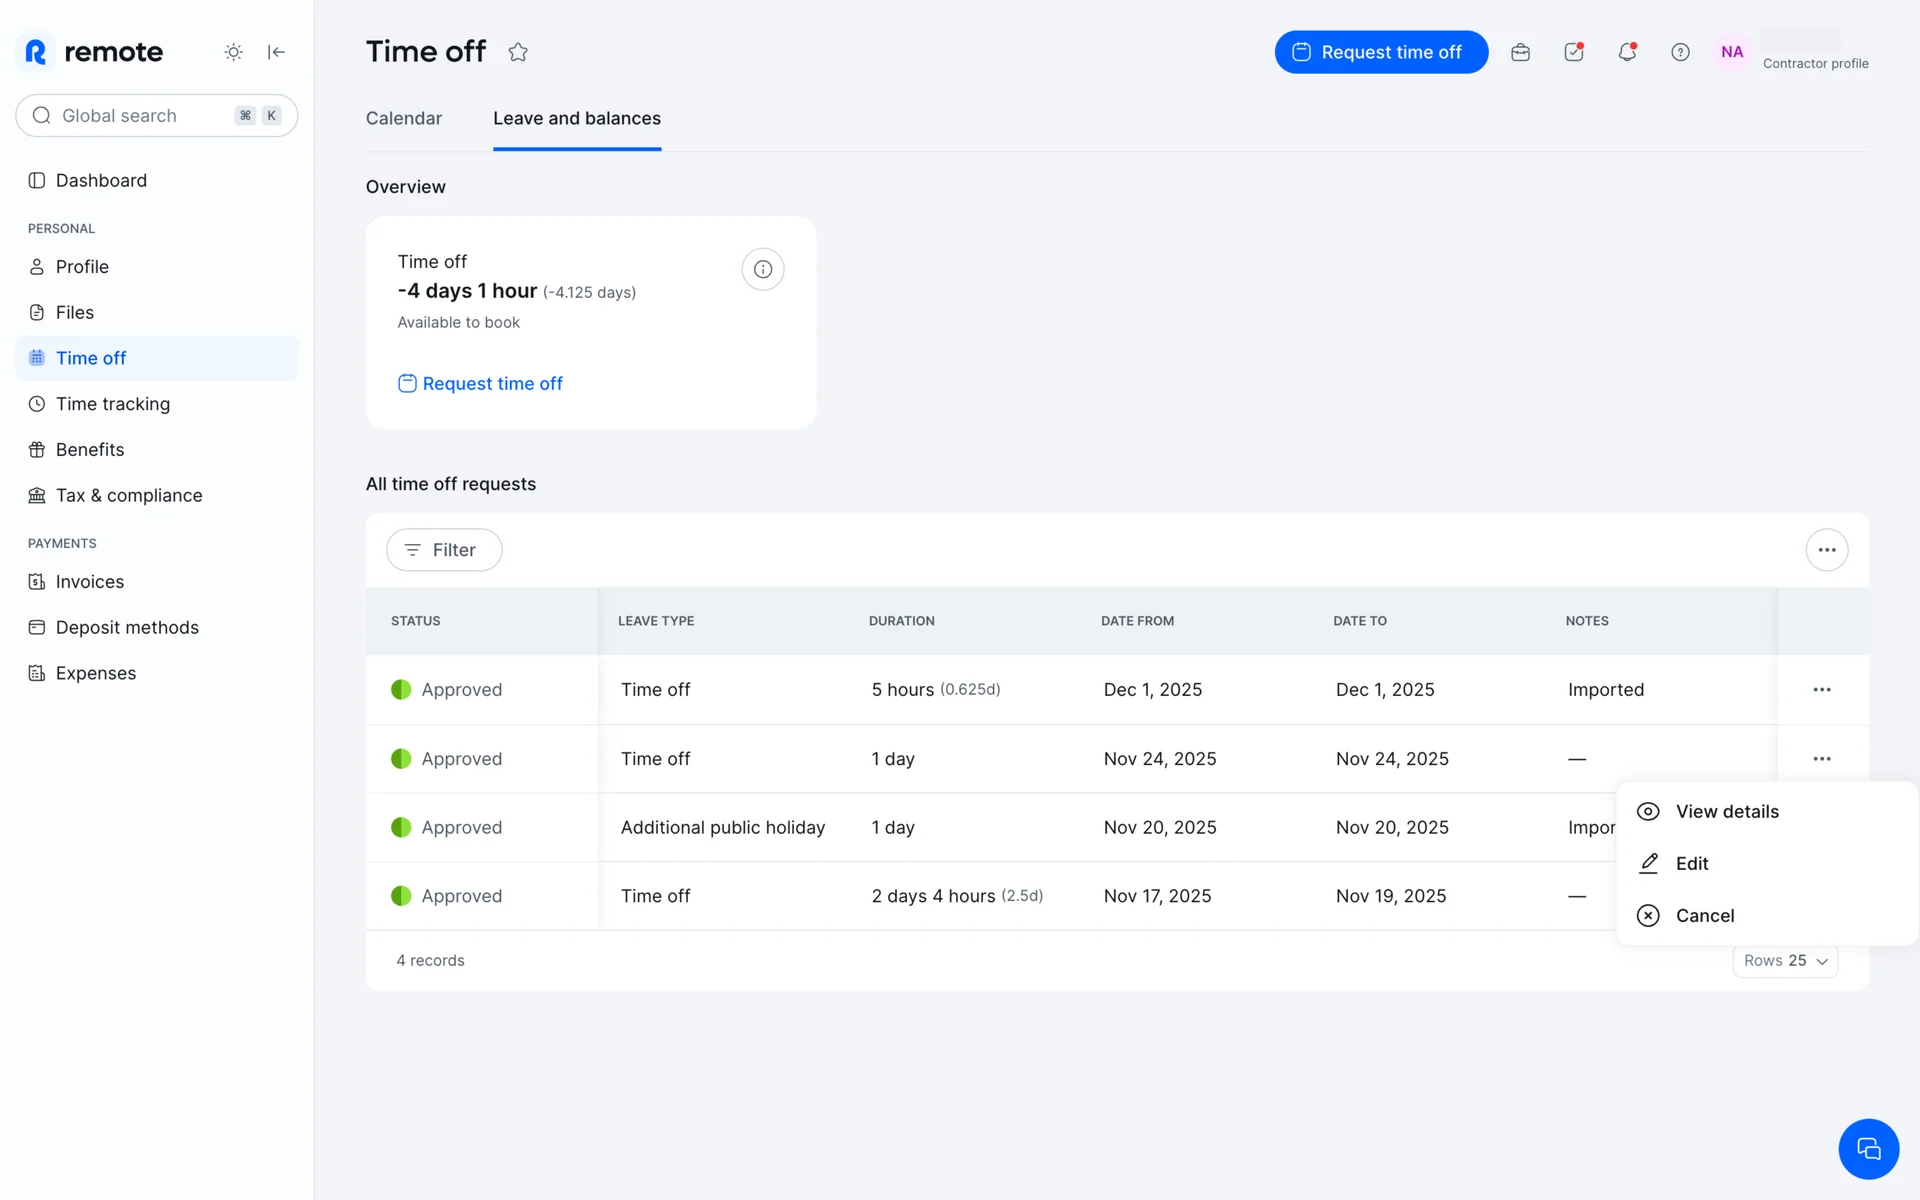
Task: Select Cancel in the context menu
Action: click(1704, 915)
